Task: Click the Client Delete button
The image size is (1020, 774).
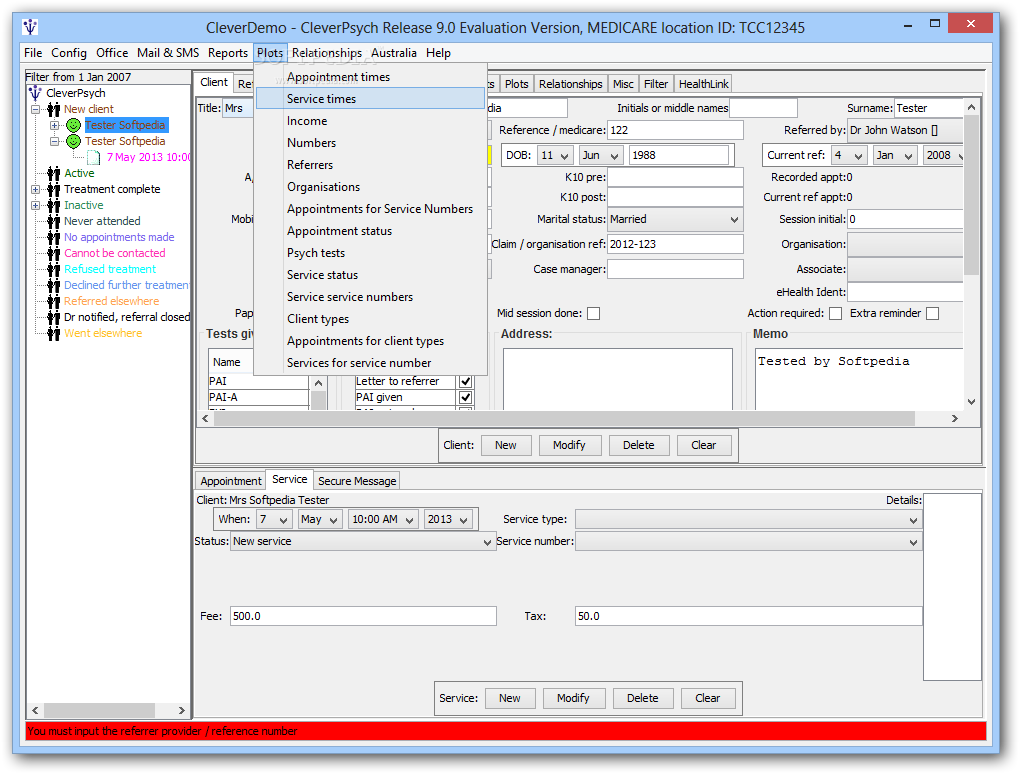Action: coord(638,446)
